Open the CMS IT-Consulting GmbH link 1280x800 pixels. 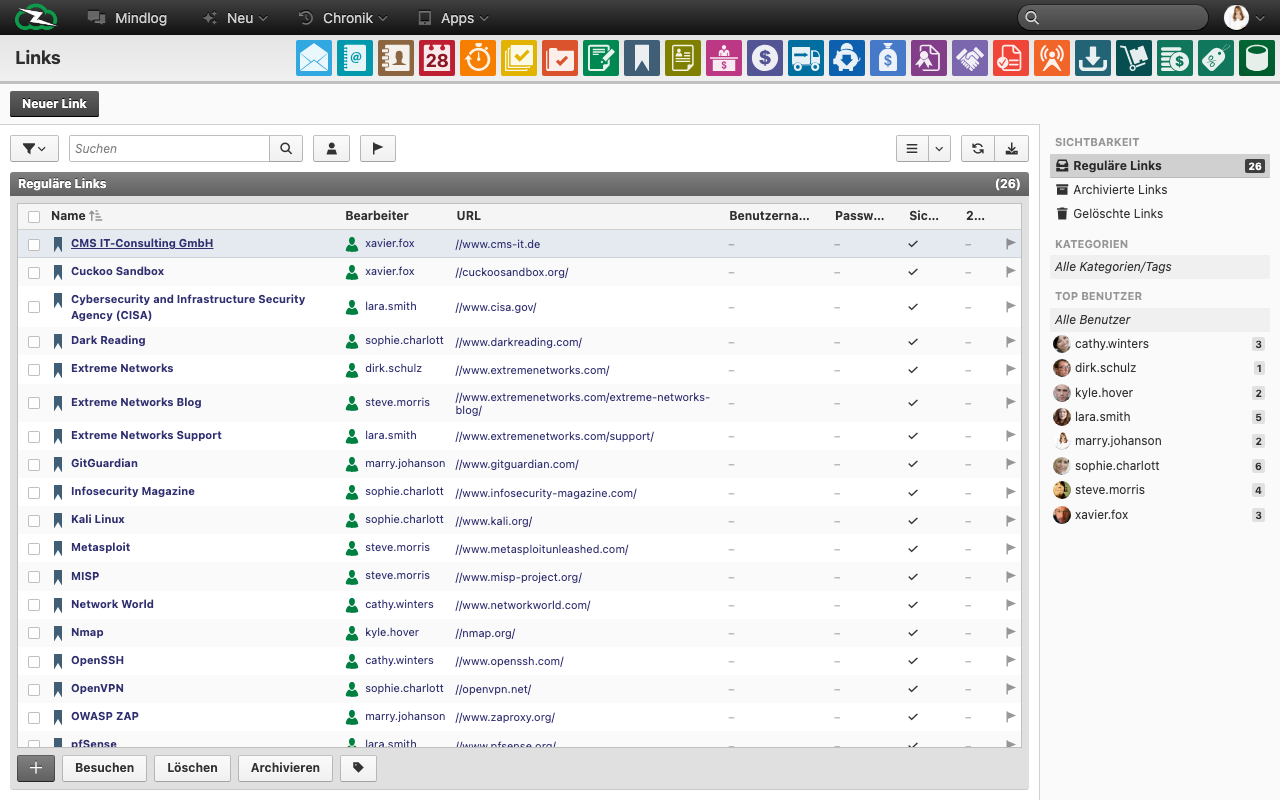[142, 244]
